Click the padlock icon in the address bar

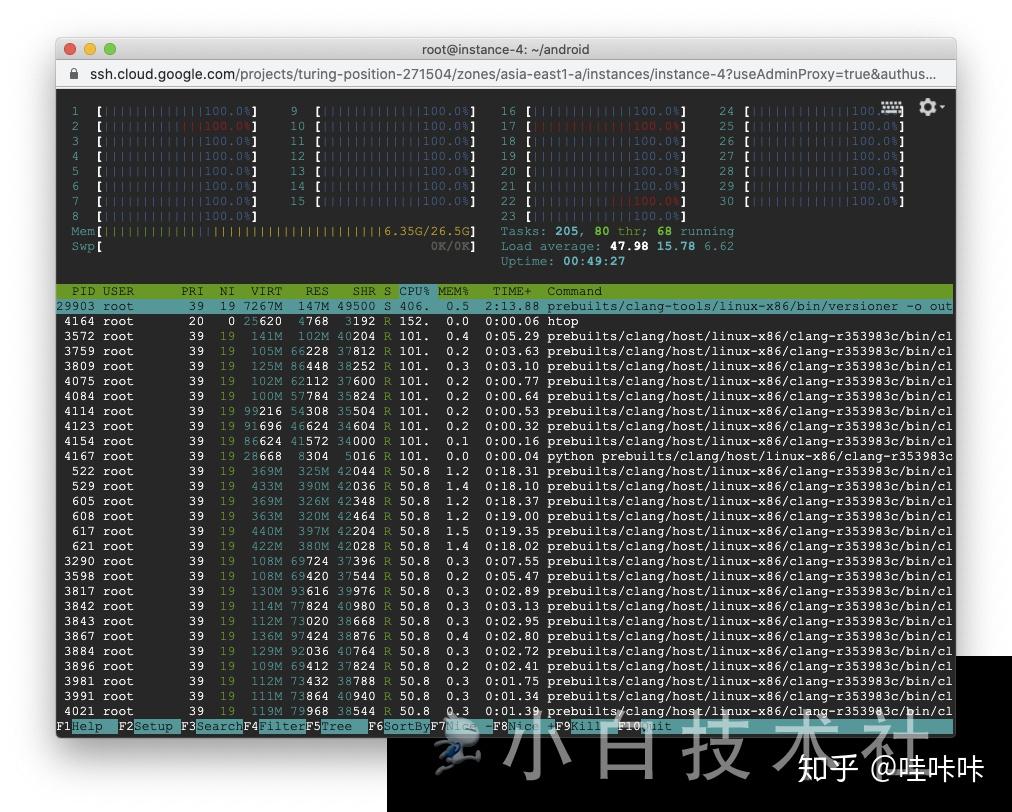(74, 74)
